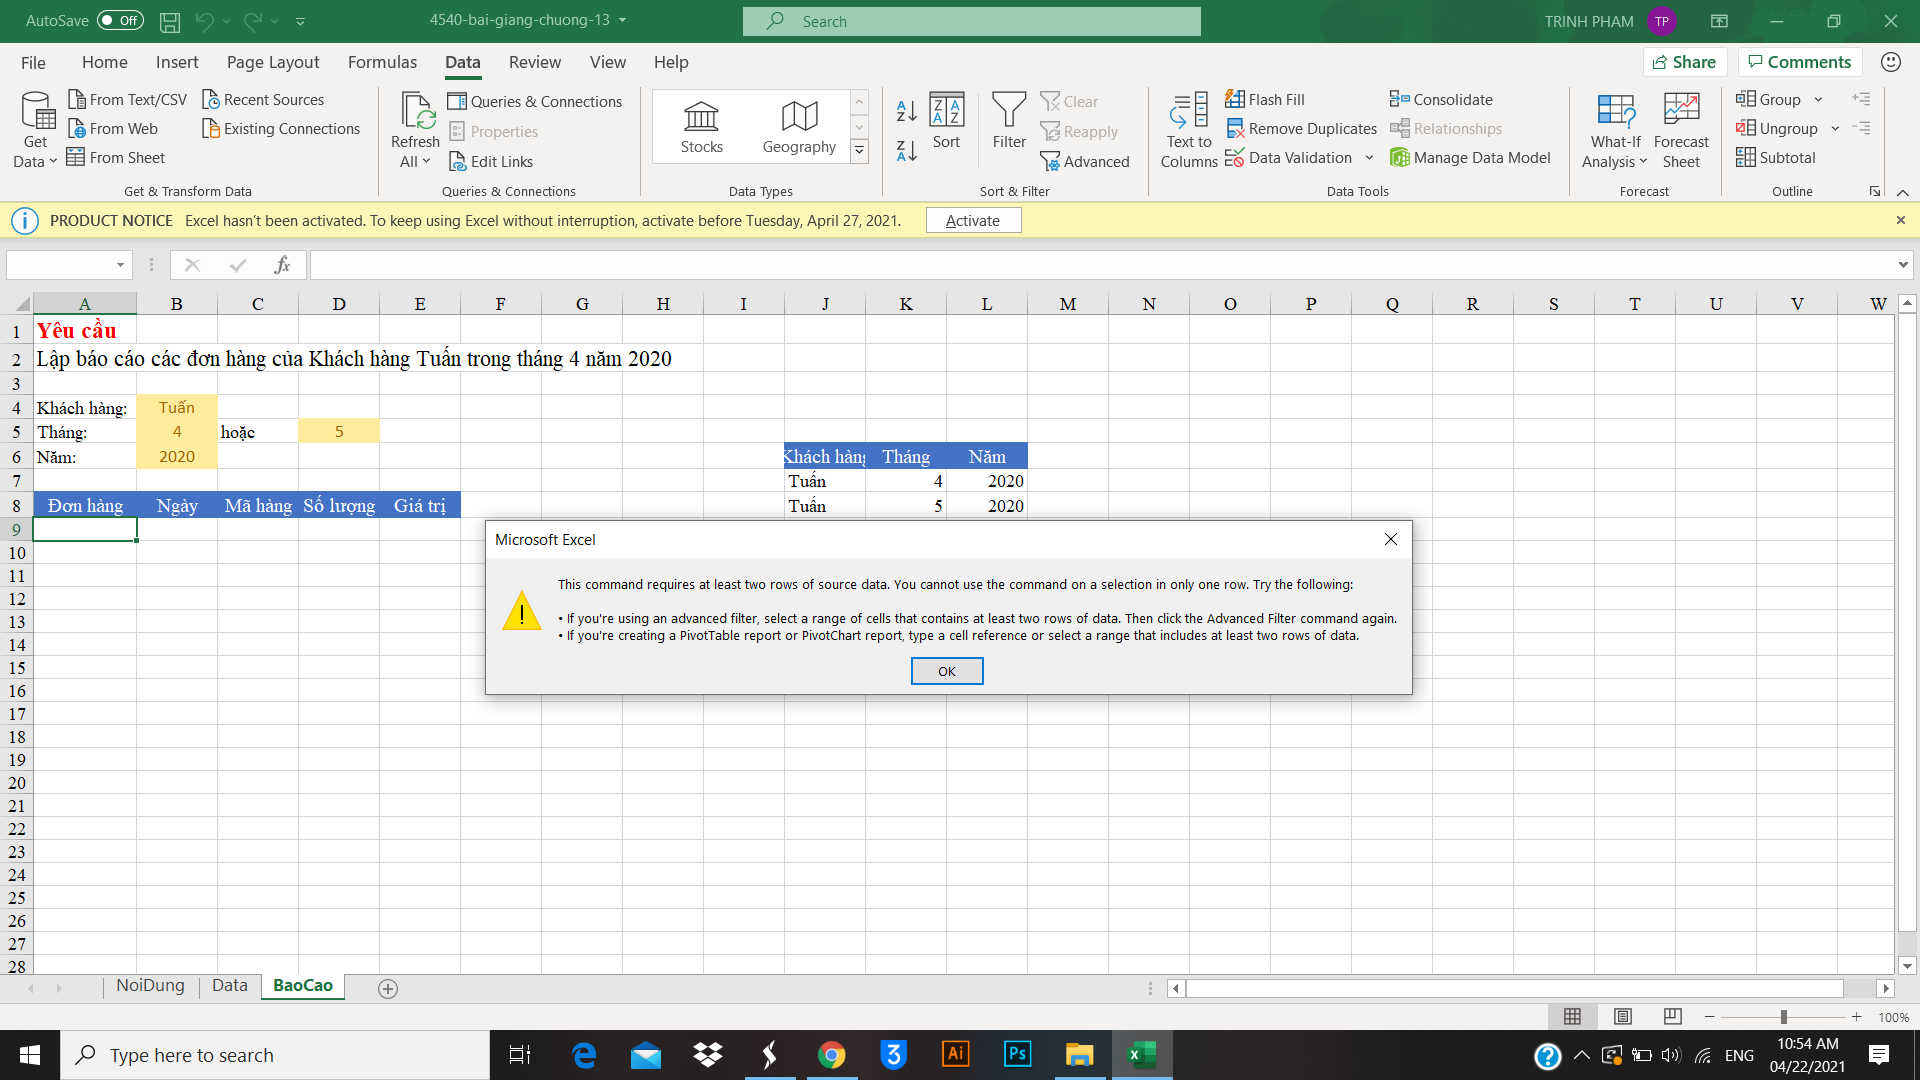Select the Stocks data type
1920x1080 pixels.
(x=701, y=127)
